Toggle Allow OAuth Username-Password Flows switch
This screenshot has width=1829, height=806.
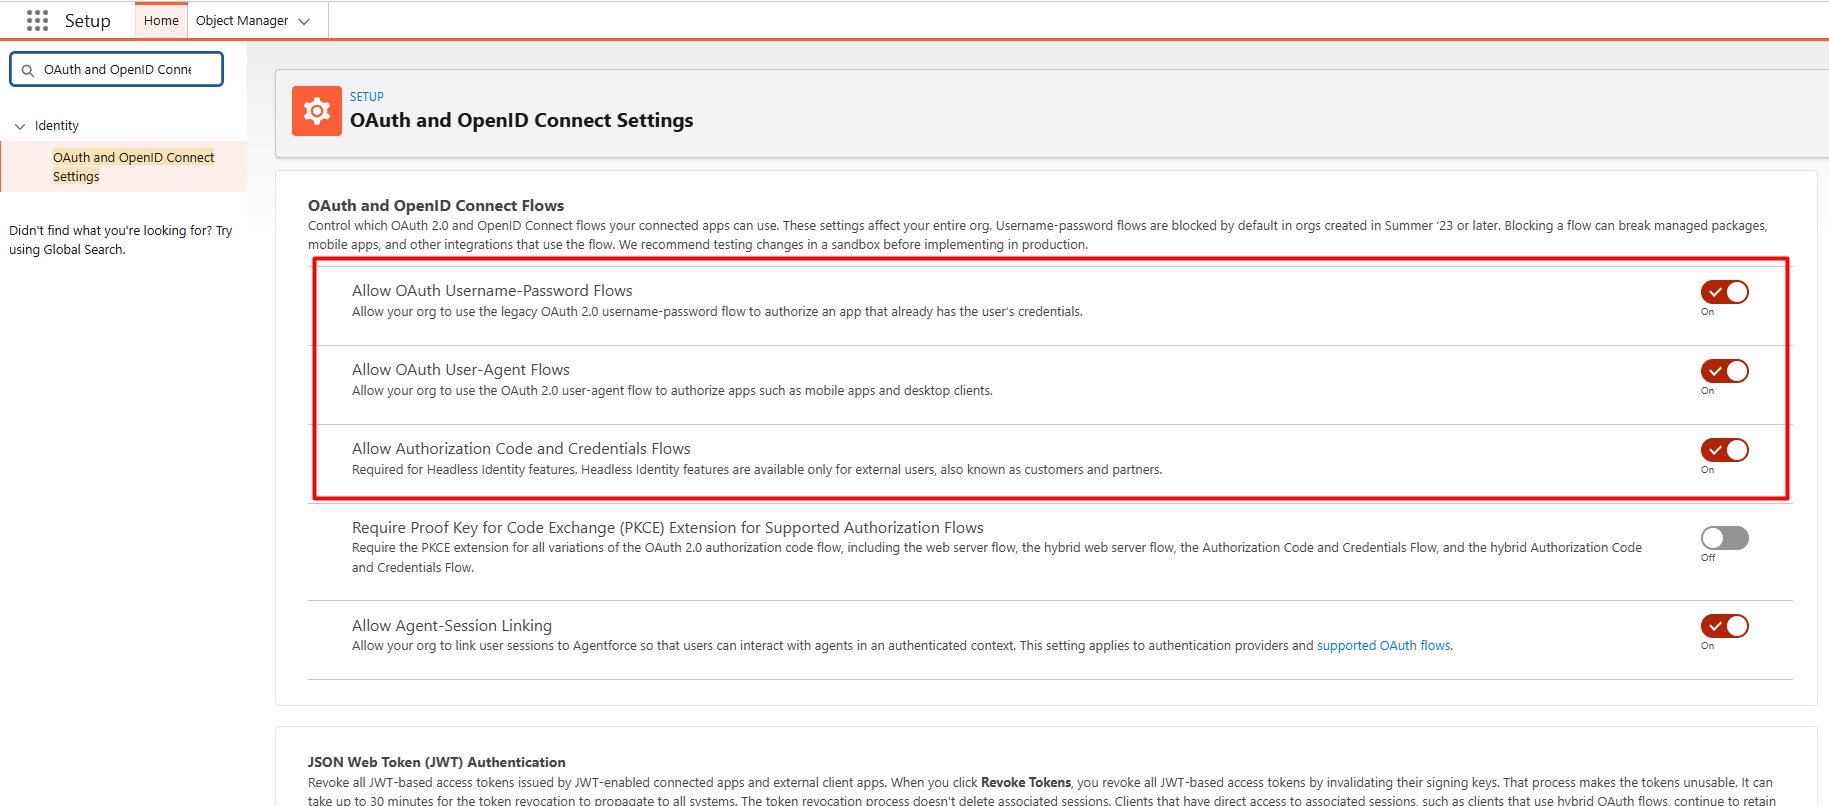(x=1725, y=292)
